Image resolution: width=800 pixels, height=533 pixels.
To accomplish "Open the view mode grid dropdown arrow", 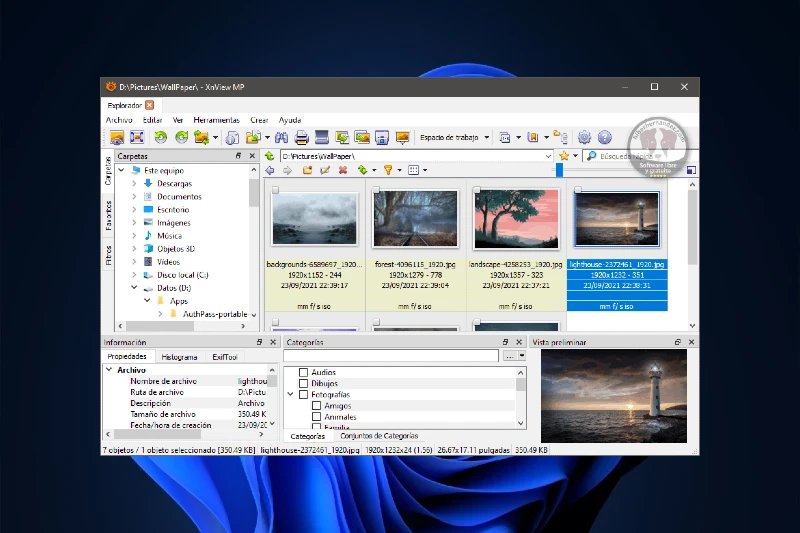I will click(425, 170).
